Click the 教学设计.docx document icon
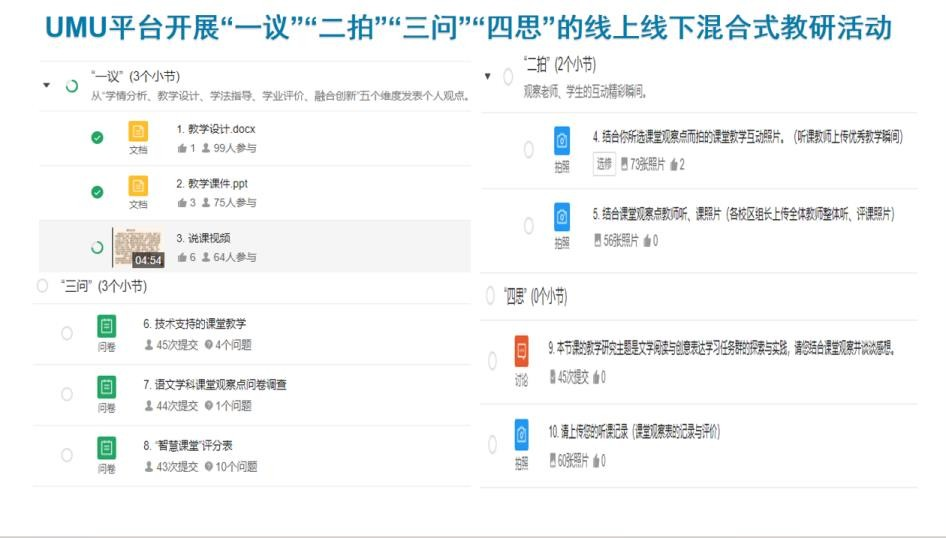Viewport: 946px width, 538px height. point(138,131)
